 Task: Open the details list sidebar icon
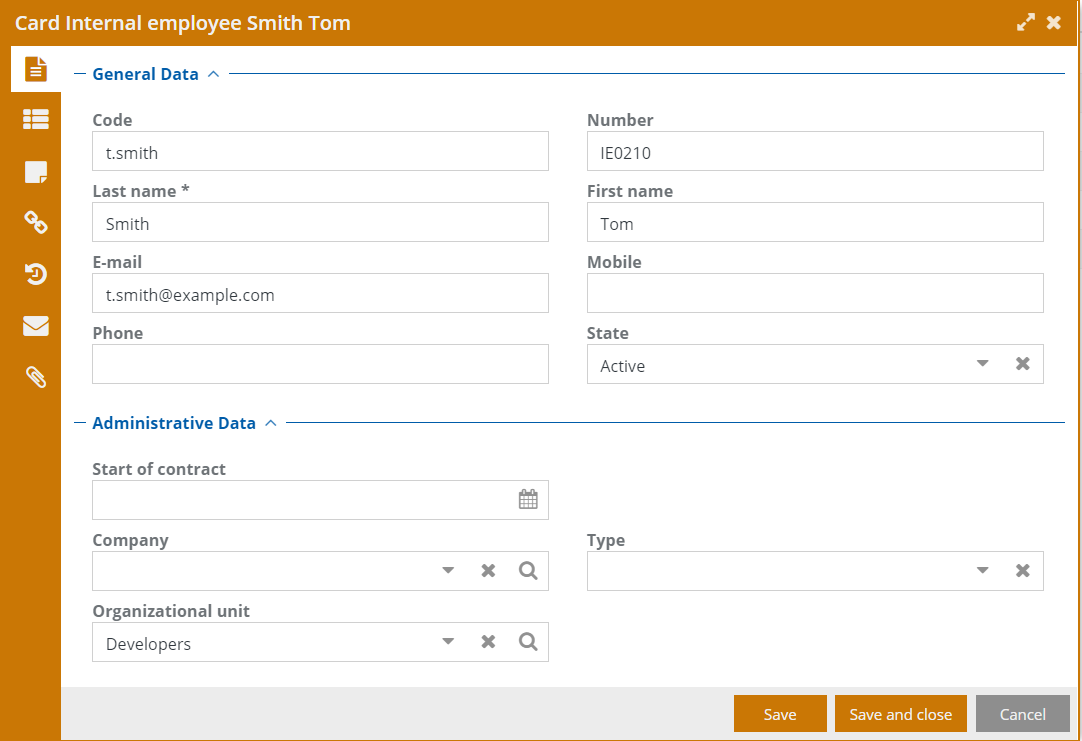click(36, 119)
